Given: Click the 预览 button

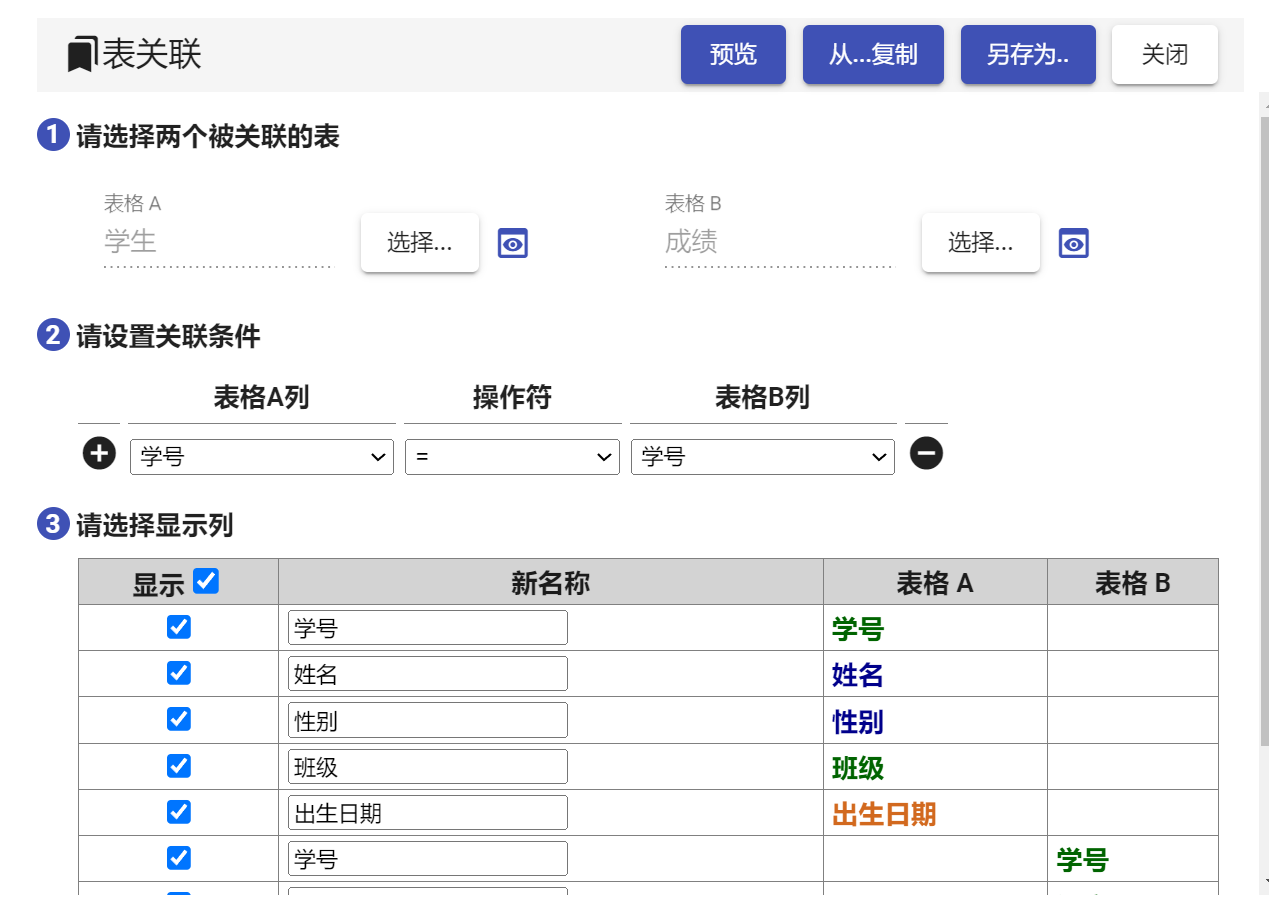Looking at the screenshot, I should [x=733, y=54].
